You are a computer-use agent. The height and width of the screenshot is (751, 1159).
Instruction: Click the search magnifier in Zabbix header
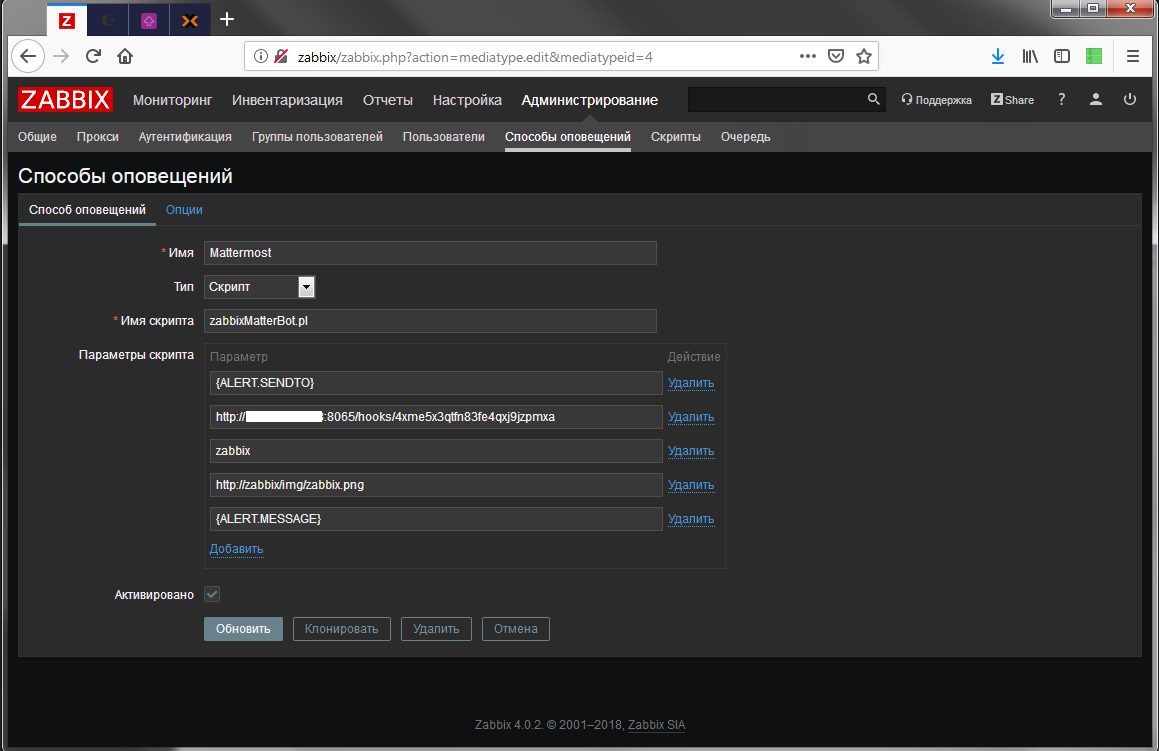[874, 99]
